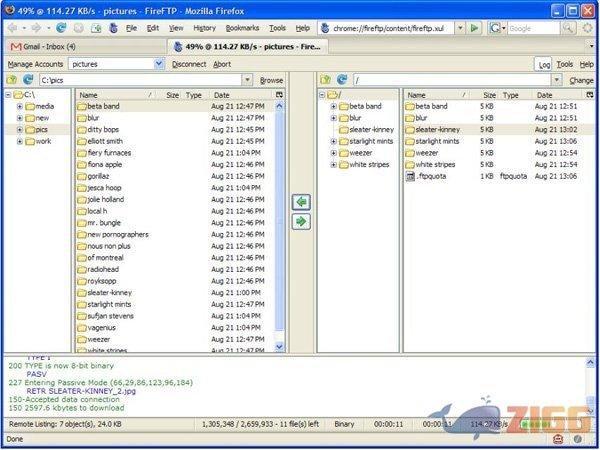The height and width of the screenshot is (450, 600).
Task: Click log panel scroll up arrow
Action: [590, 362]
